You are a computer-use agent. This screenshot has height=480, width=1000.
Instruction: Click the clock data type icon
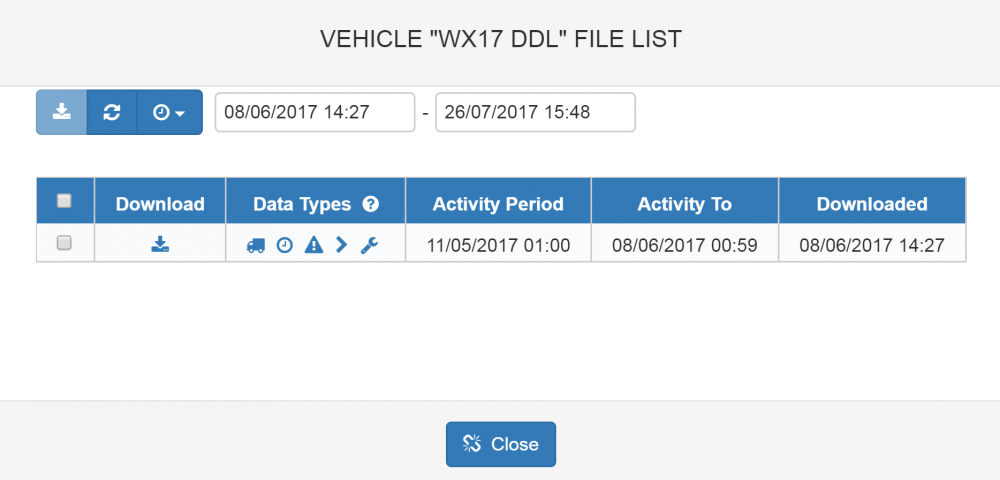(x=284, y=245)
